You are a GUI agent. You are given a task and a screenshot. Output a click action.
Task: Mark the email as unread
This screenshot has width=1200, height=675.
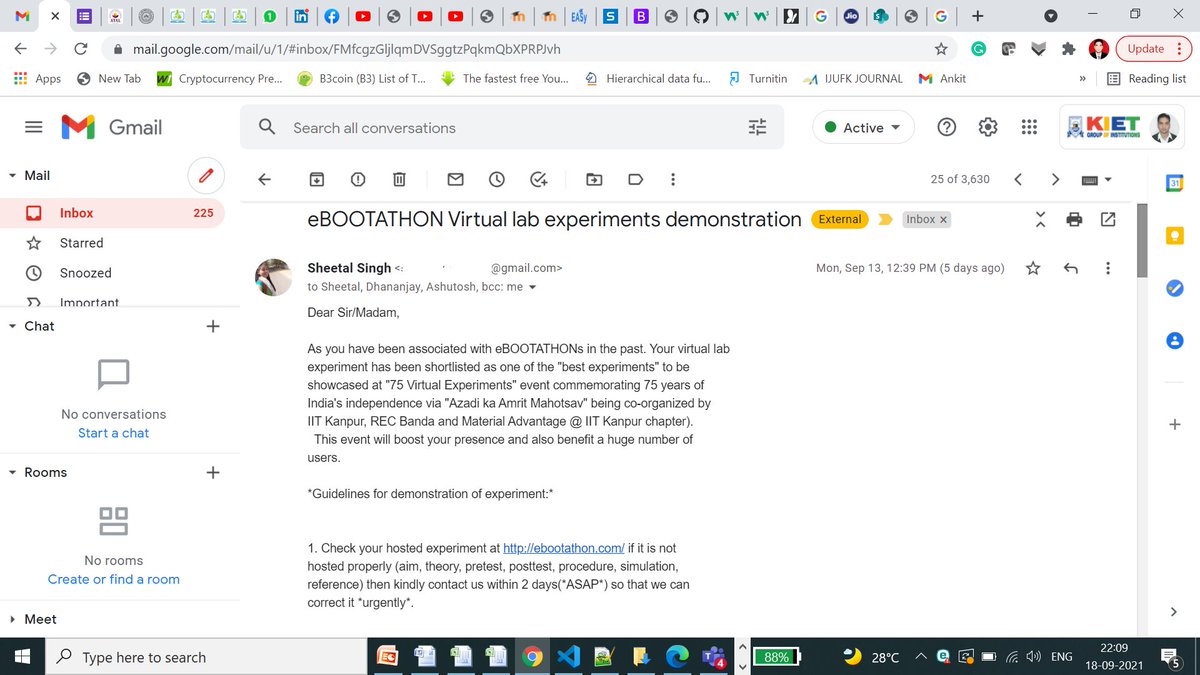pyautogui.click(x=455, y=179)
